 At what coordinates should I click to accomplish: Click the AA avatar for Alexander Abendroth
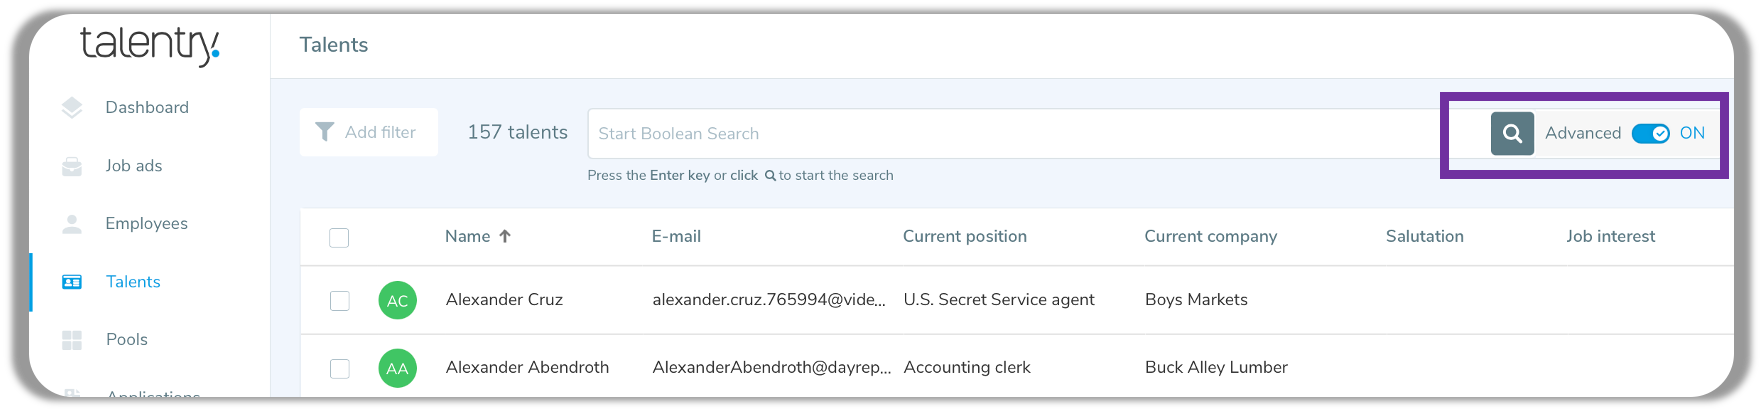pyautogui.click(x=397, y=368)
